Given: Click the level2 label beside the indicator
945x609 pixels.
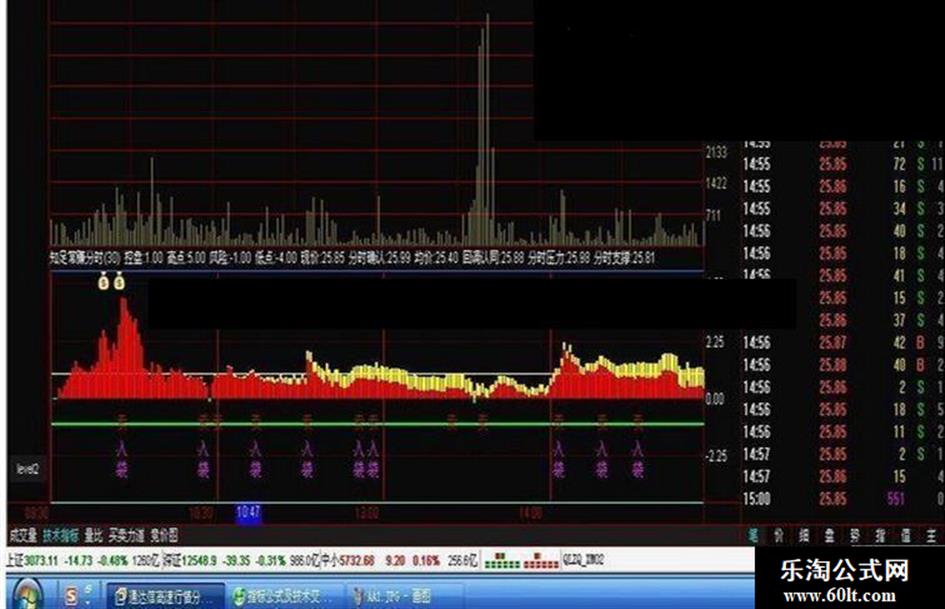Looking at the screenshot, I should (28, 469).
